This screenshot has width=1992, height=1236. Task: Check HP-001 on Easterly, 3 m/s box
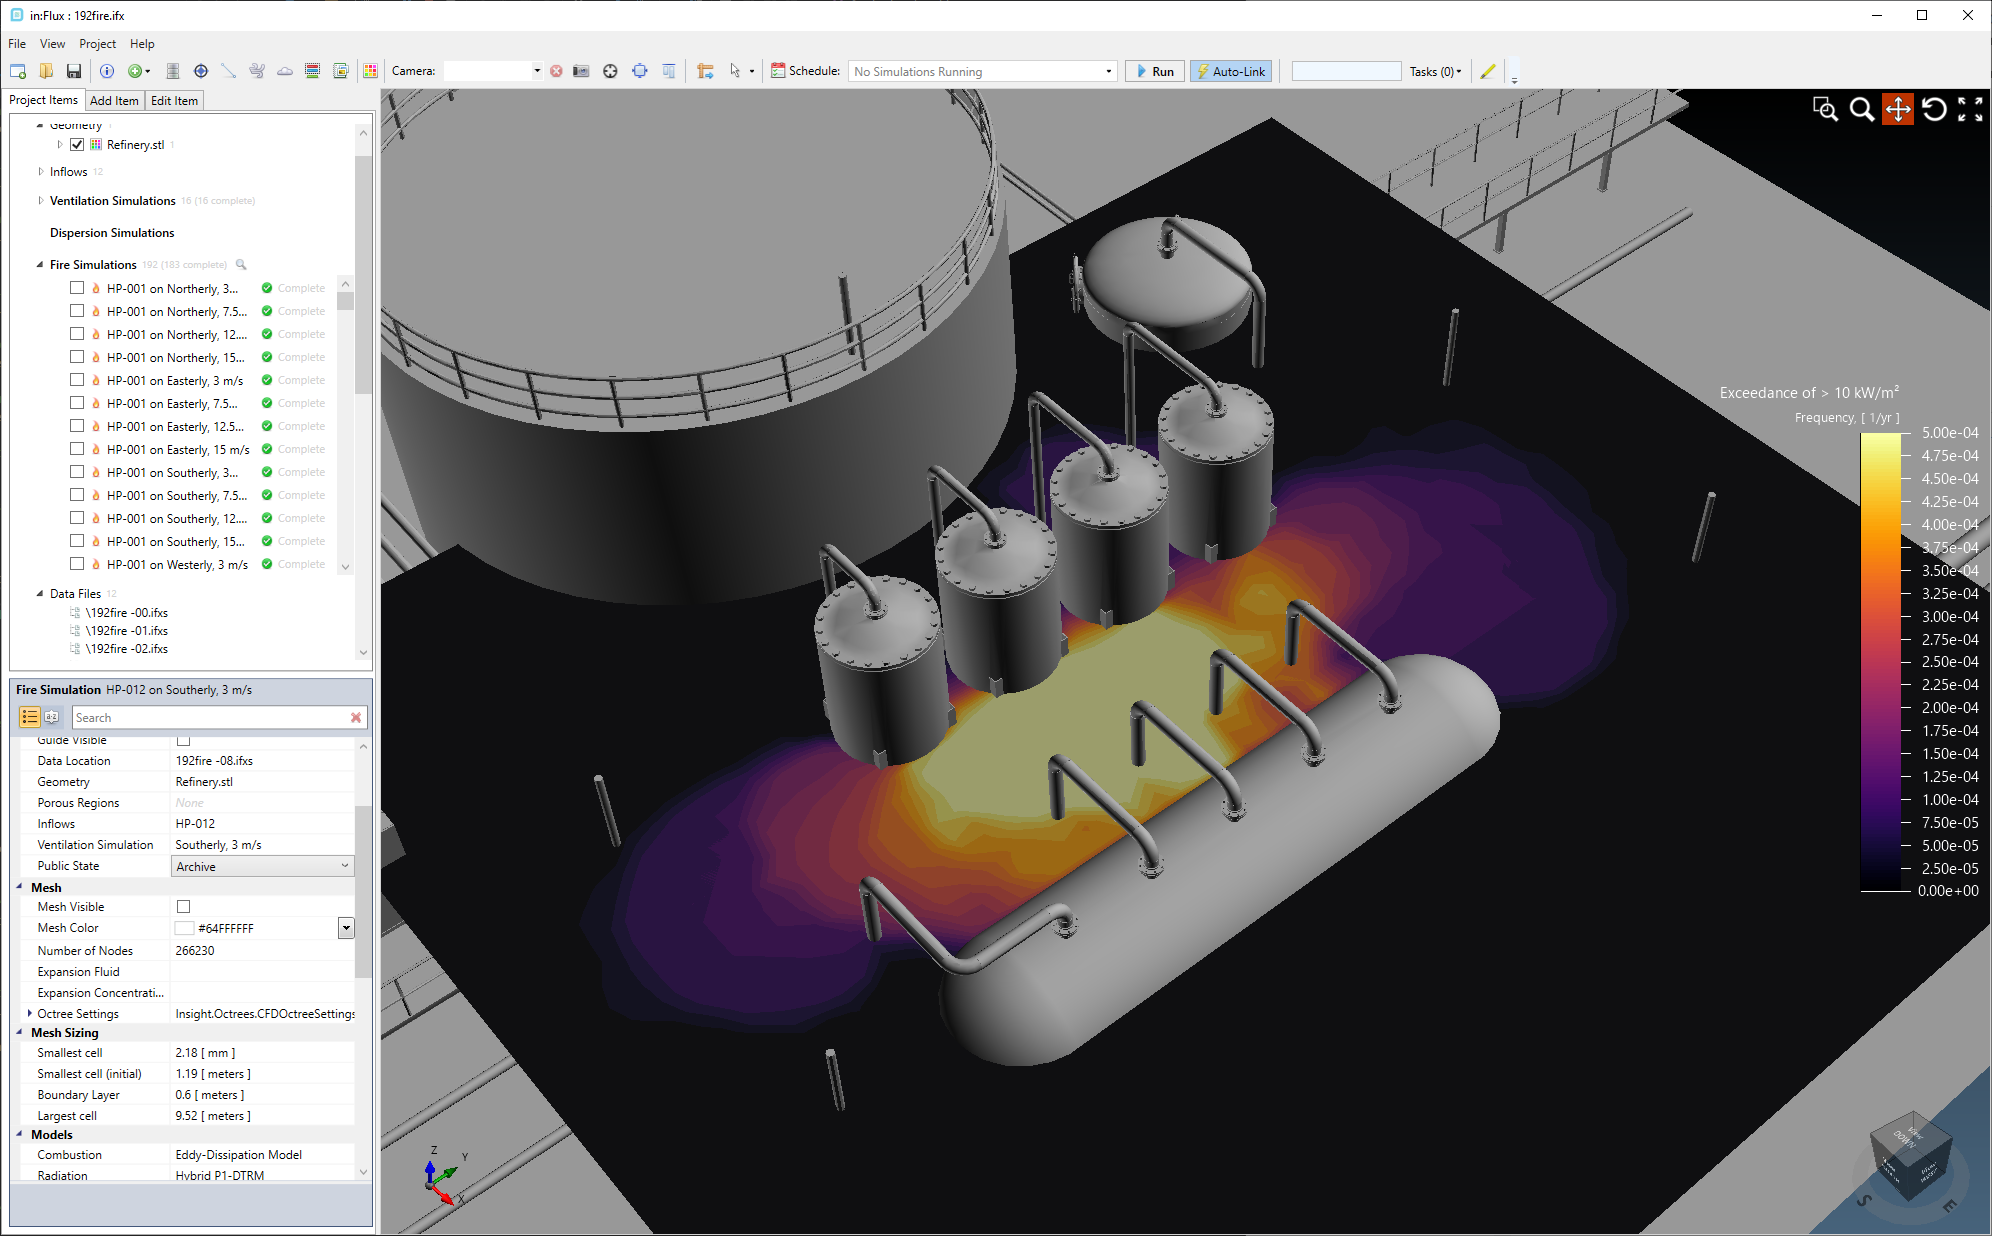(x=77, y=380)
